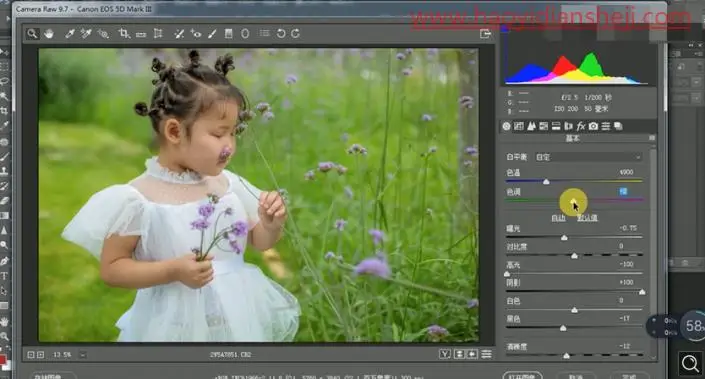Image resolution: width=705 pixels, height=379 pixels.
Task: Toggle full screen mode icon
Action: (485, 34)
